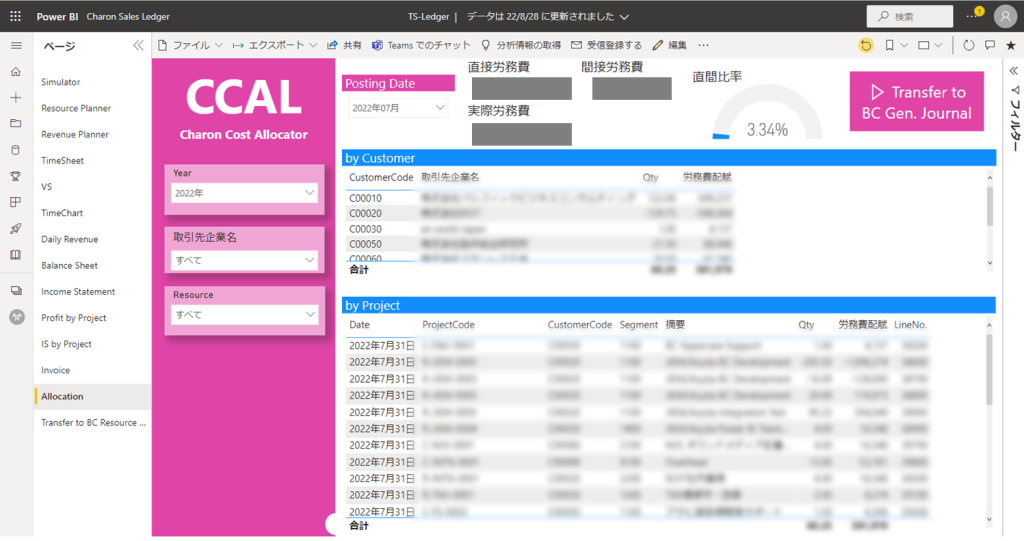This screenshot has width=1024, height=541.
Task: Click the view layout rectangle icon
Action: tap(923, 45)
